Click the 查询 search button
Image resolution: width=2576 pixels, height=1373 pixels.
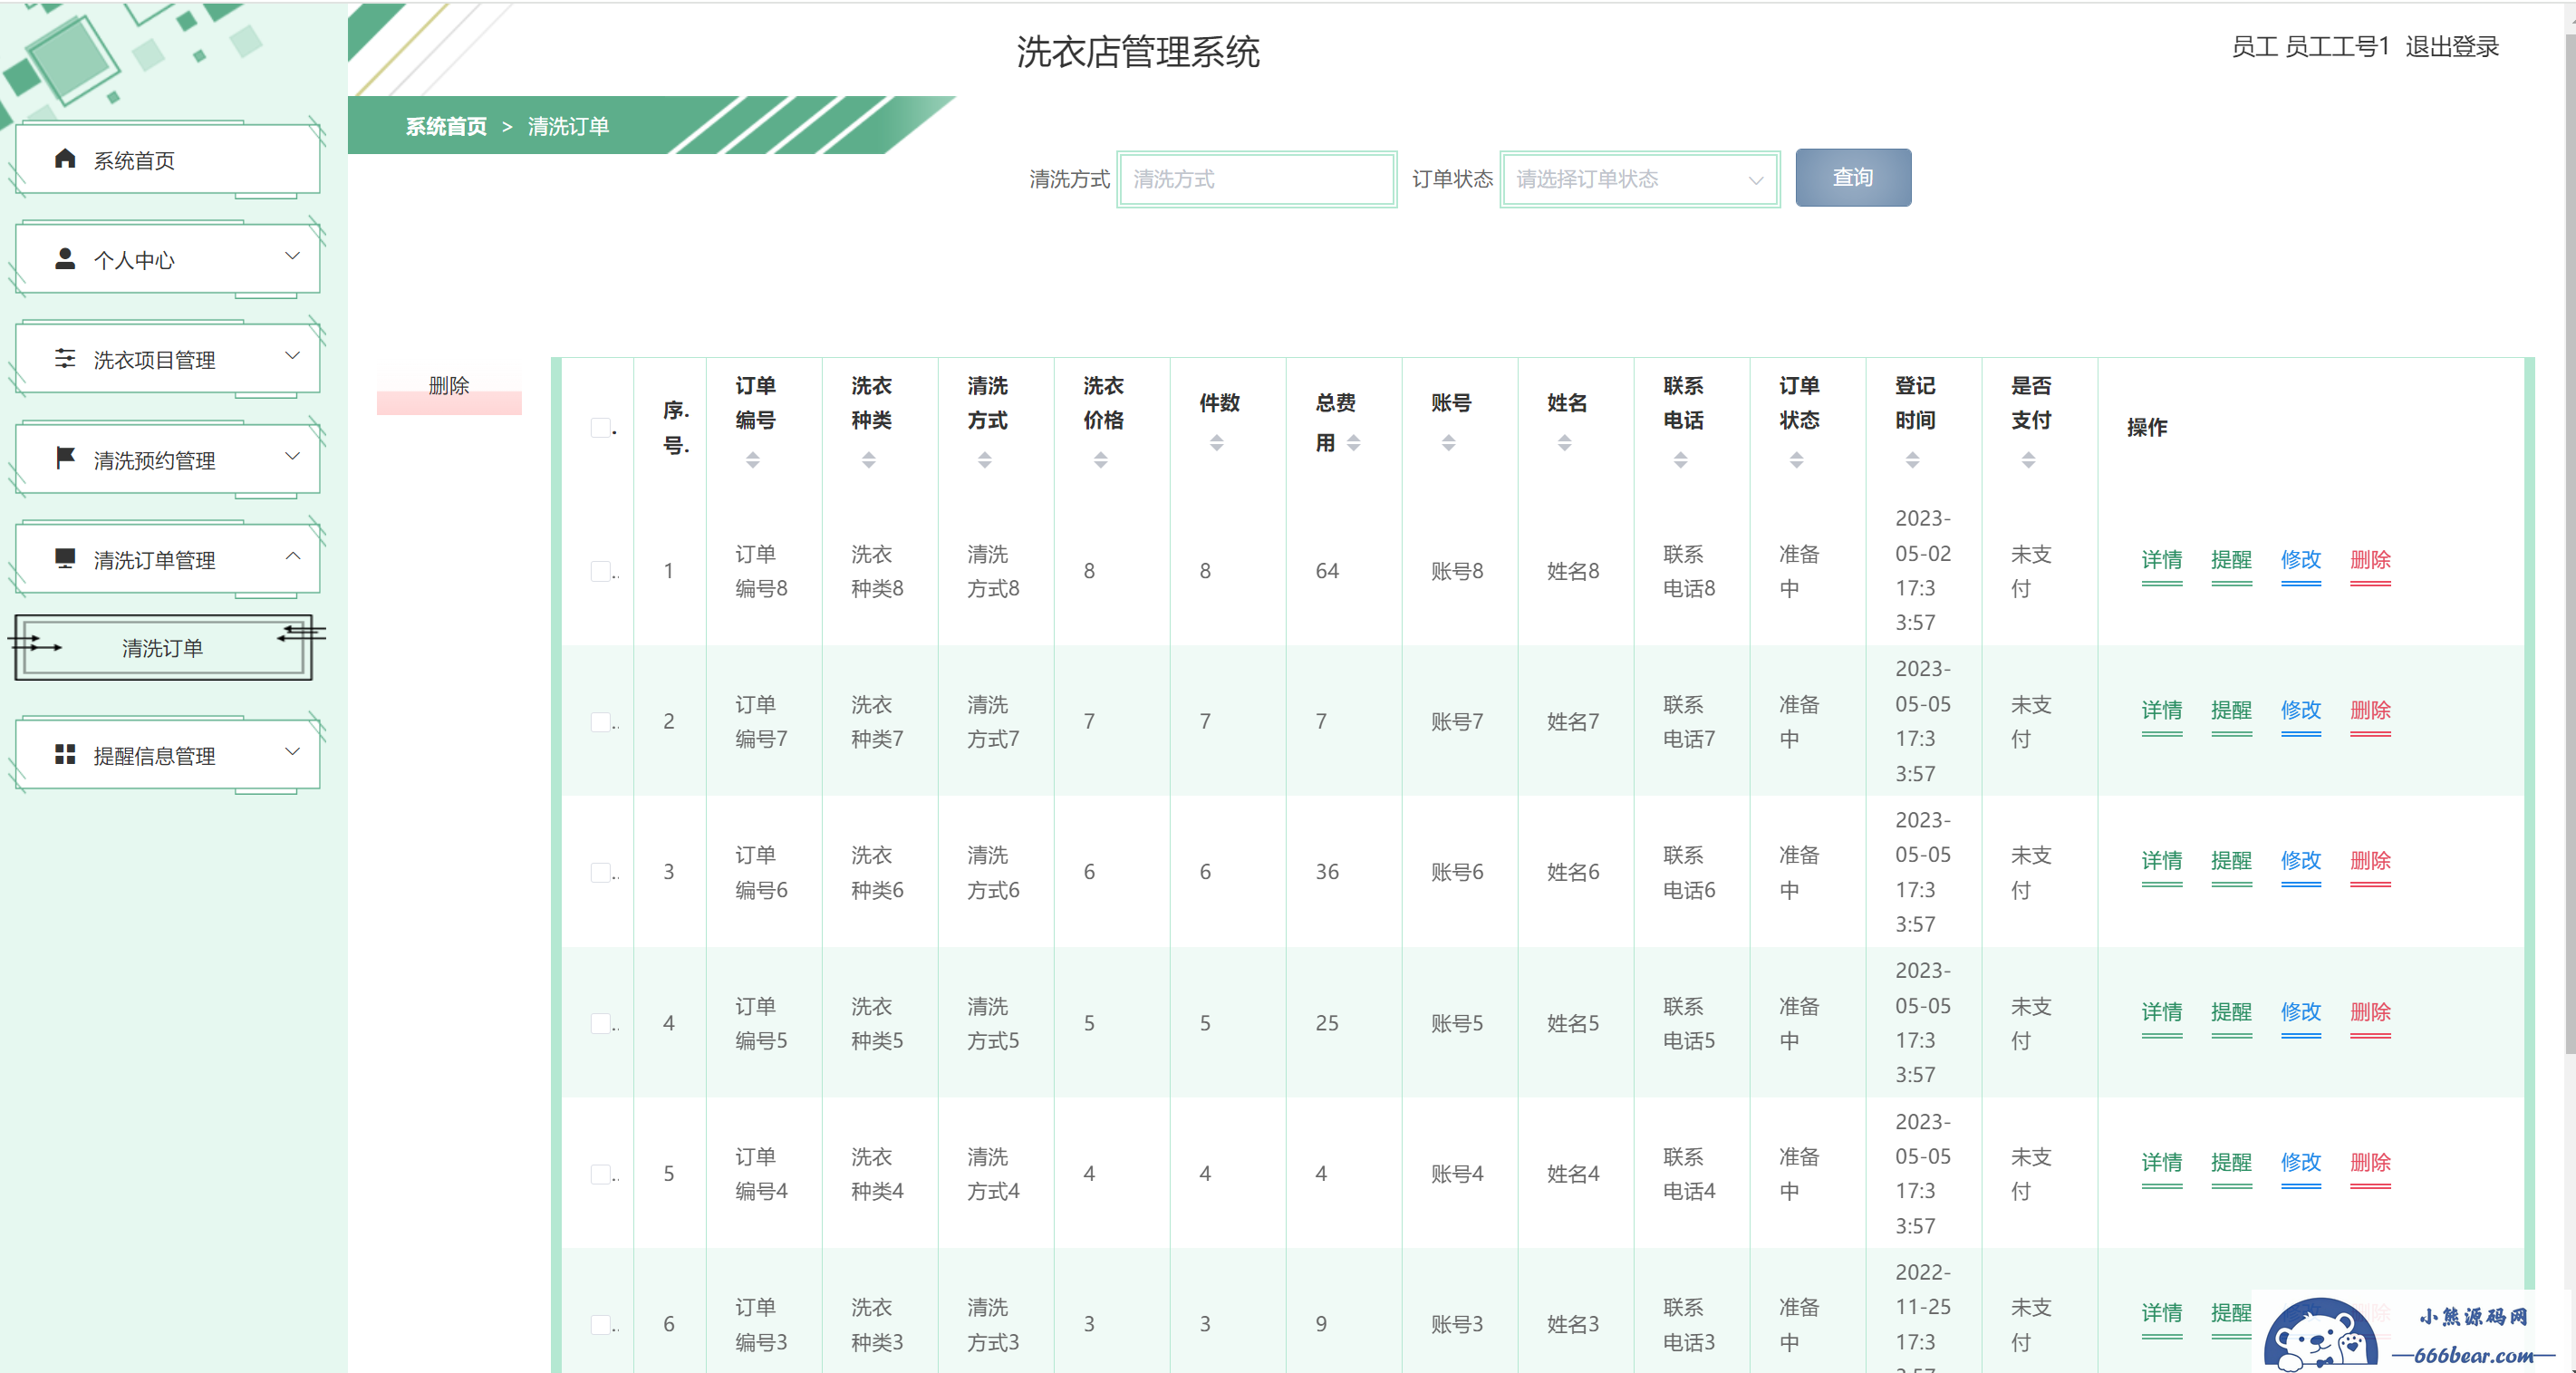point(1852,178)
